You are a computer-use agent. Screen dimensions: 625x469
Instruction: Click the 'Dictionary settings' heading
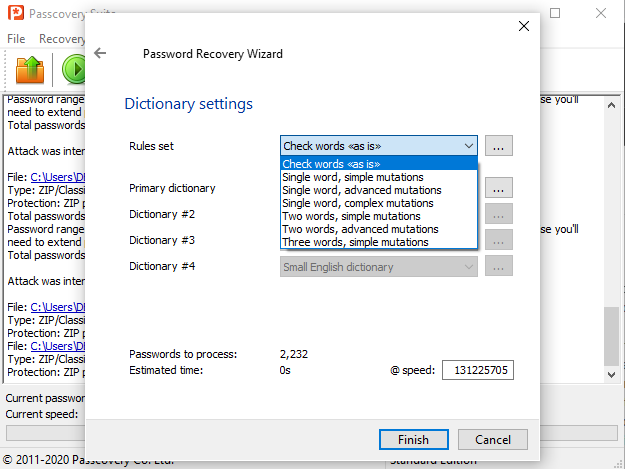click(x=189, y=104)
